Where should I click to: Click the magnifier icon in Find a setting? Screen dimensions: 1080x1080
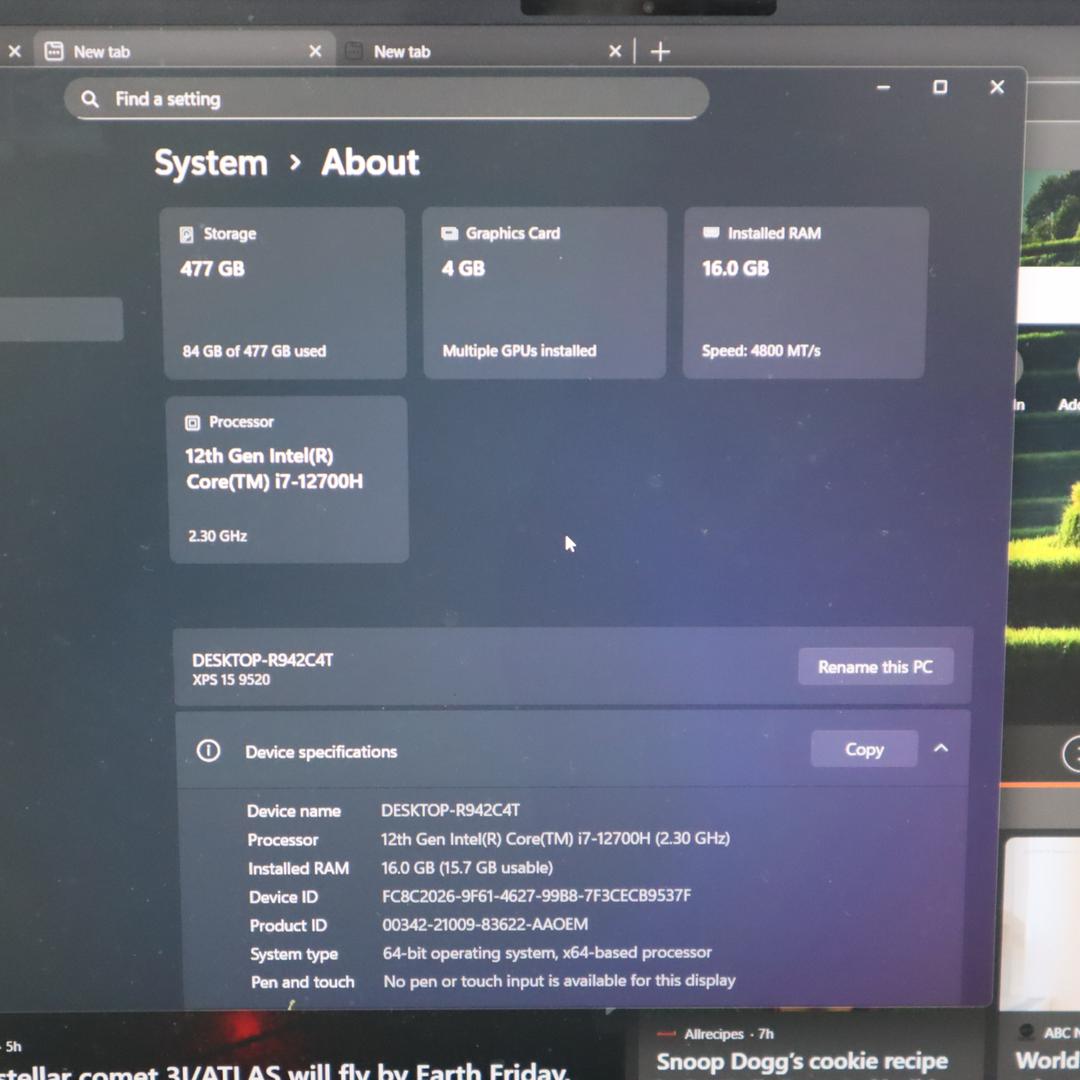point(90,99)
